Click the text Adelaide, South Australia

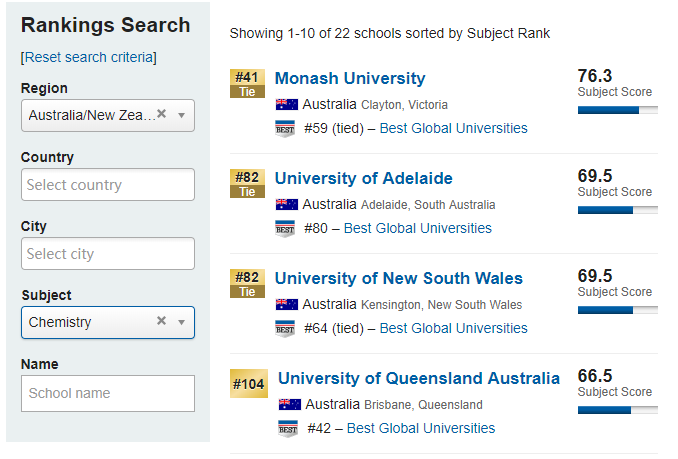tap(428, 205)
